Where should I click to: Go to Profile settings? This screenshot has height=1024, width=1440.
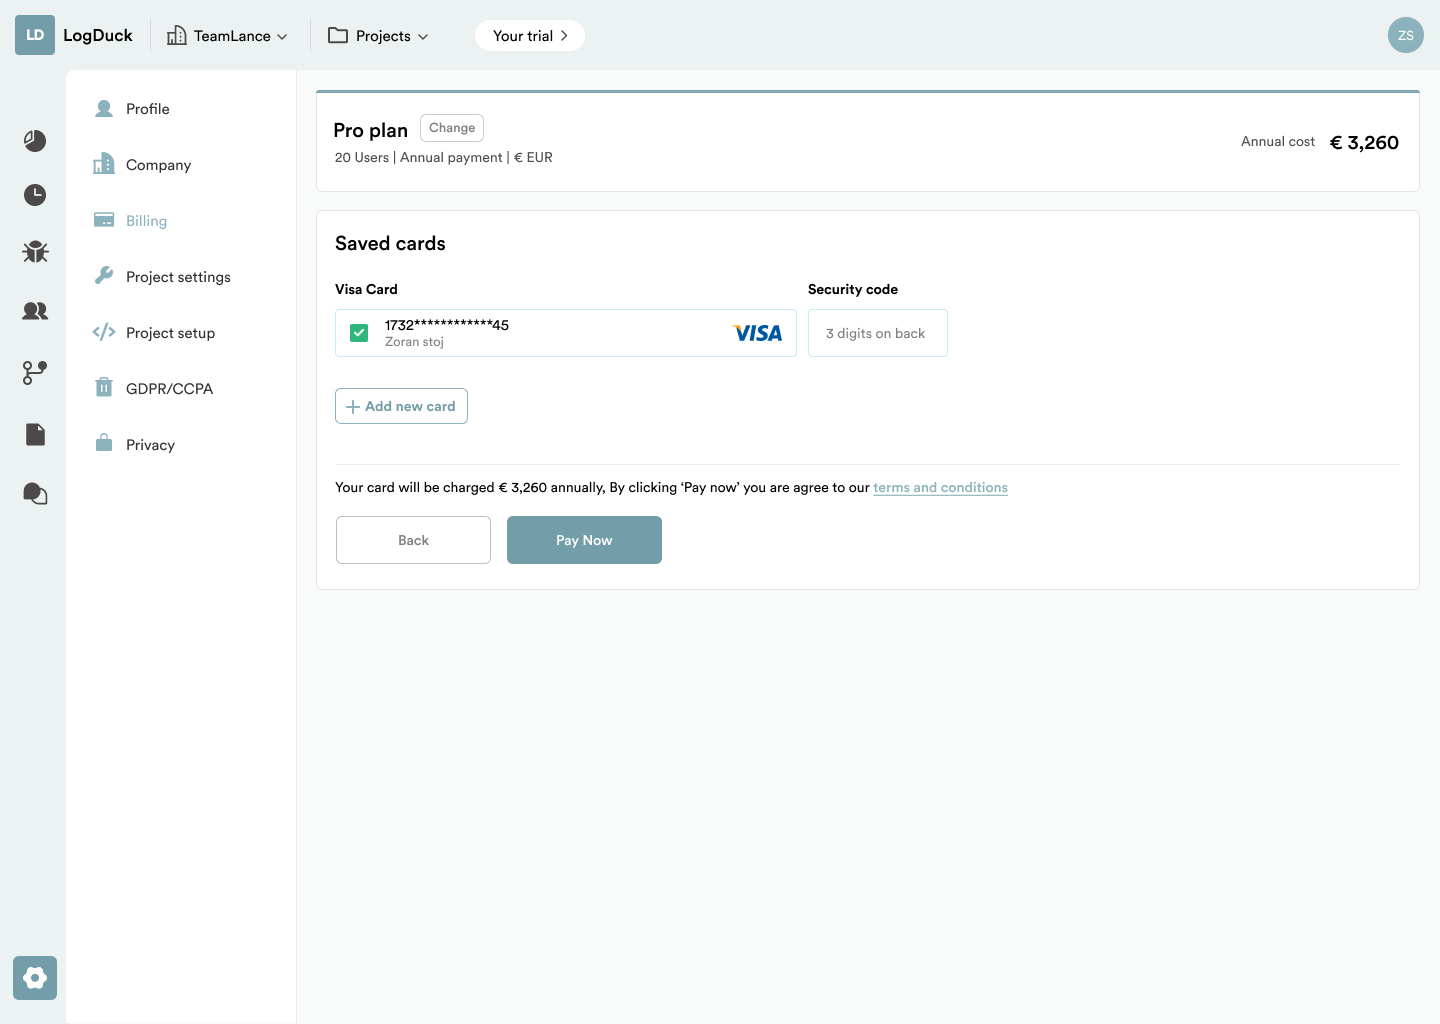[147, 109]
